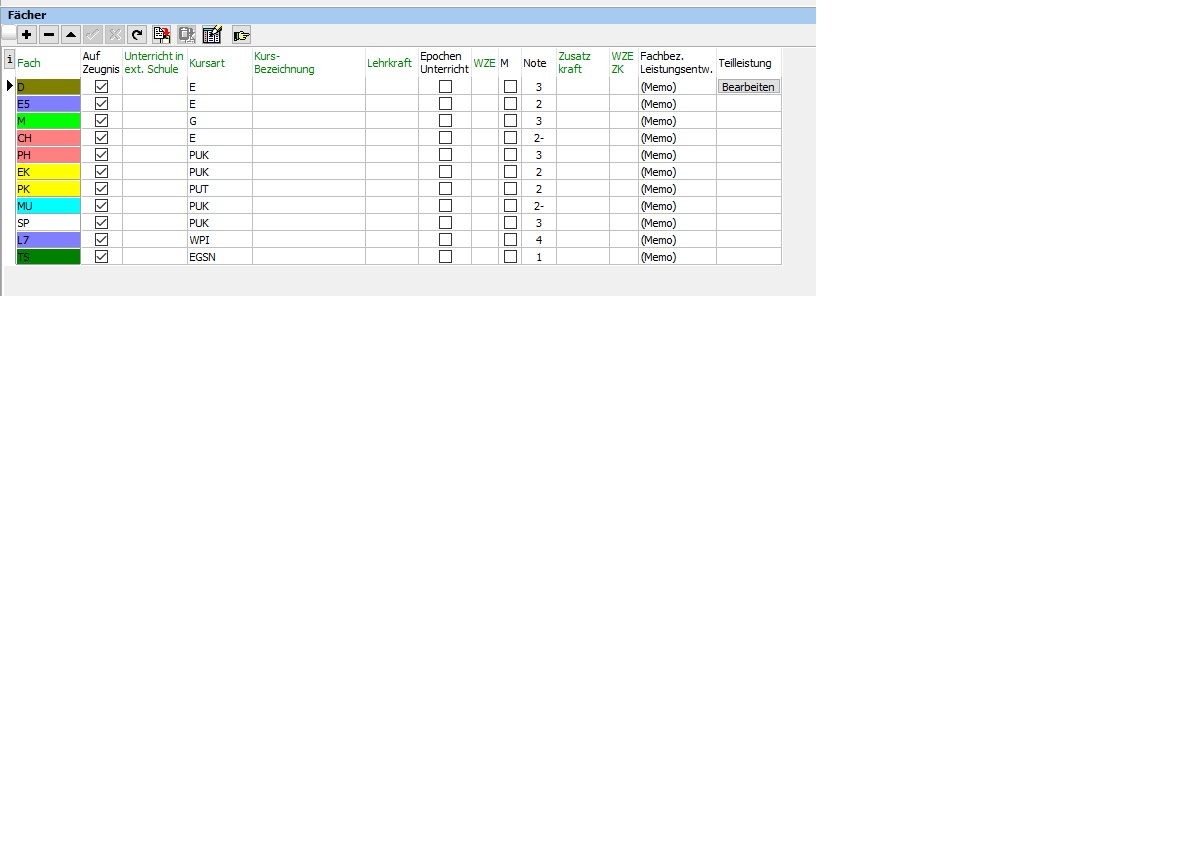Select the cyan MU subject cell

click(x=48, y=205)
